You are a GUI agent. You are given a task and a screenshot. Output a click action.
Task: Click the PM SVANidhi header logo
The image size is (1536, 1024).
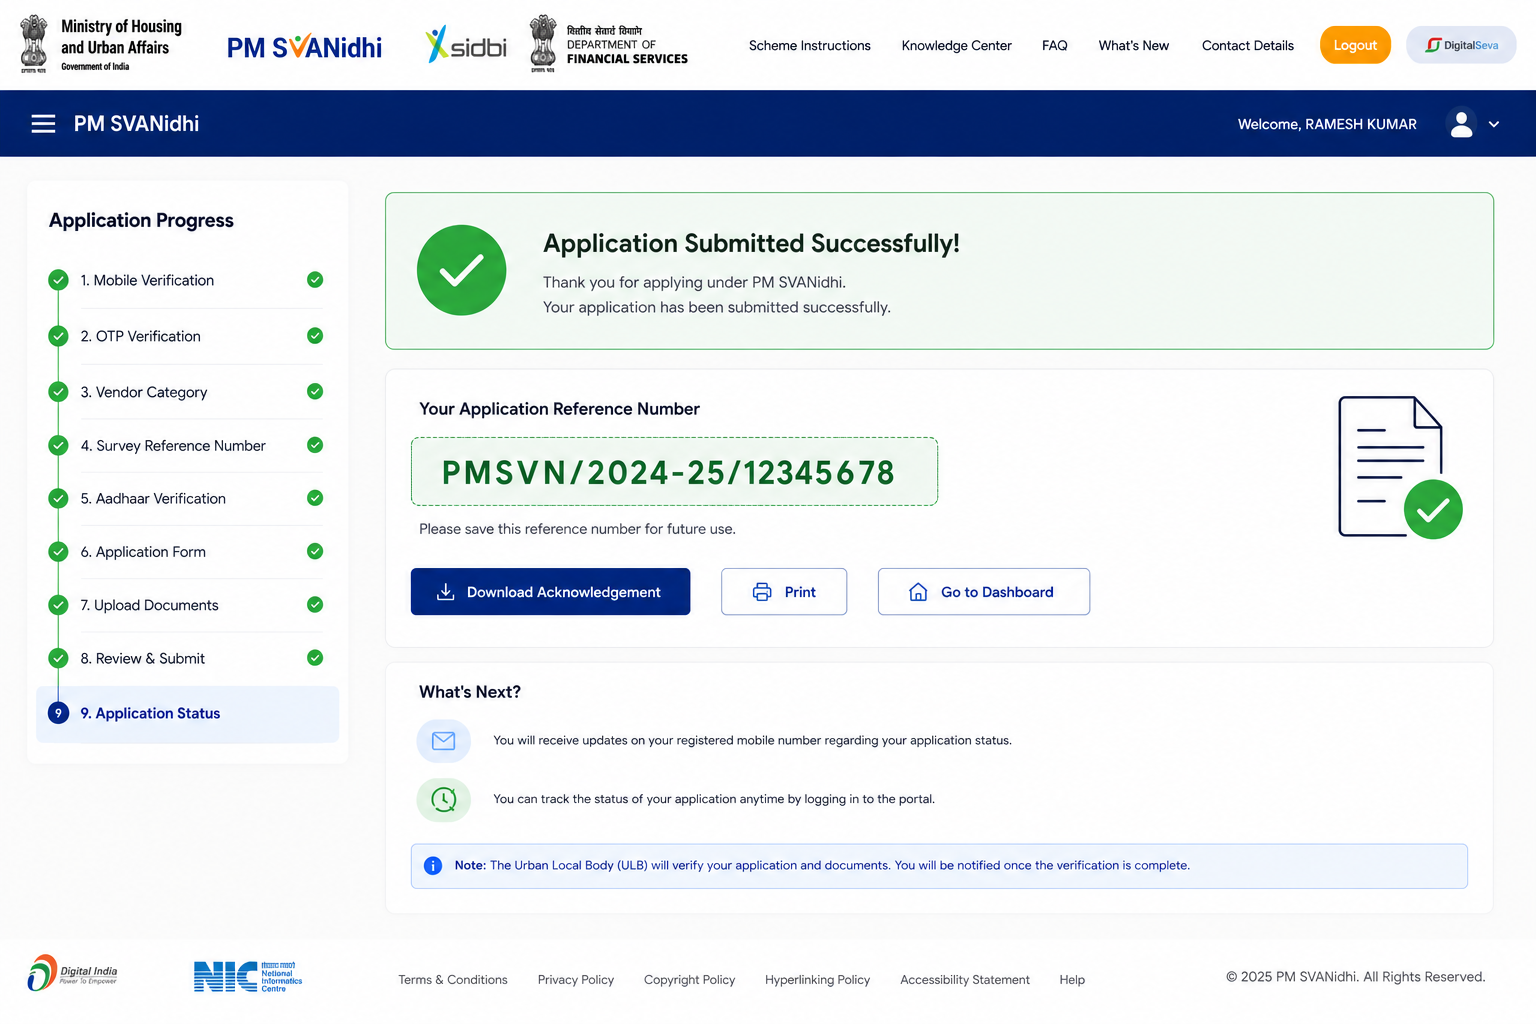click(304, 47)
